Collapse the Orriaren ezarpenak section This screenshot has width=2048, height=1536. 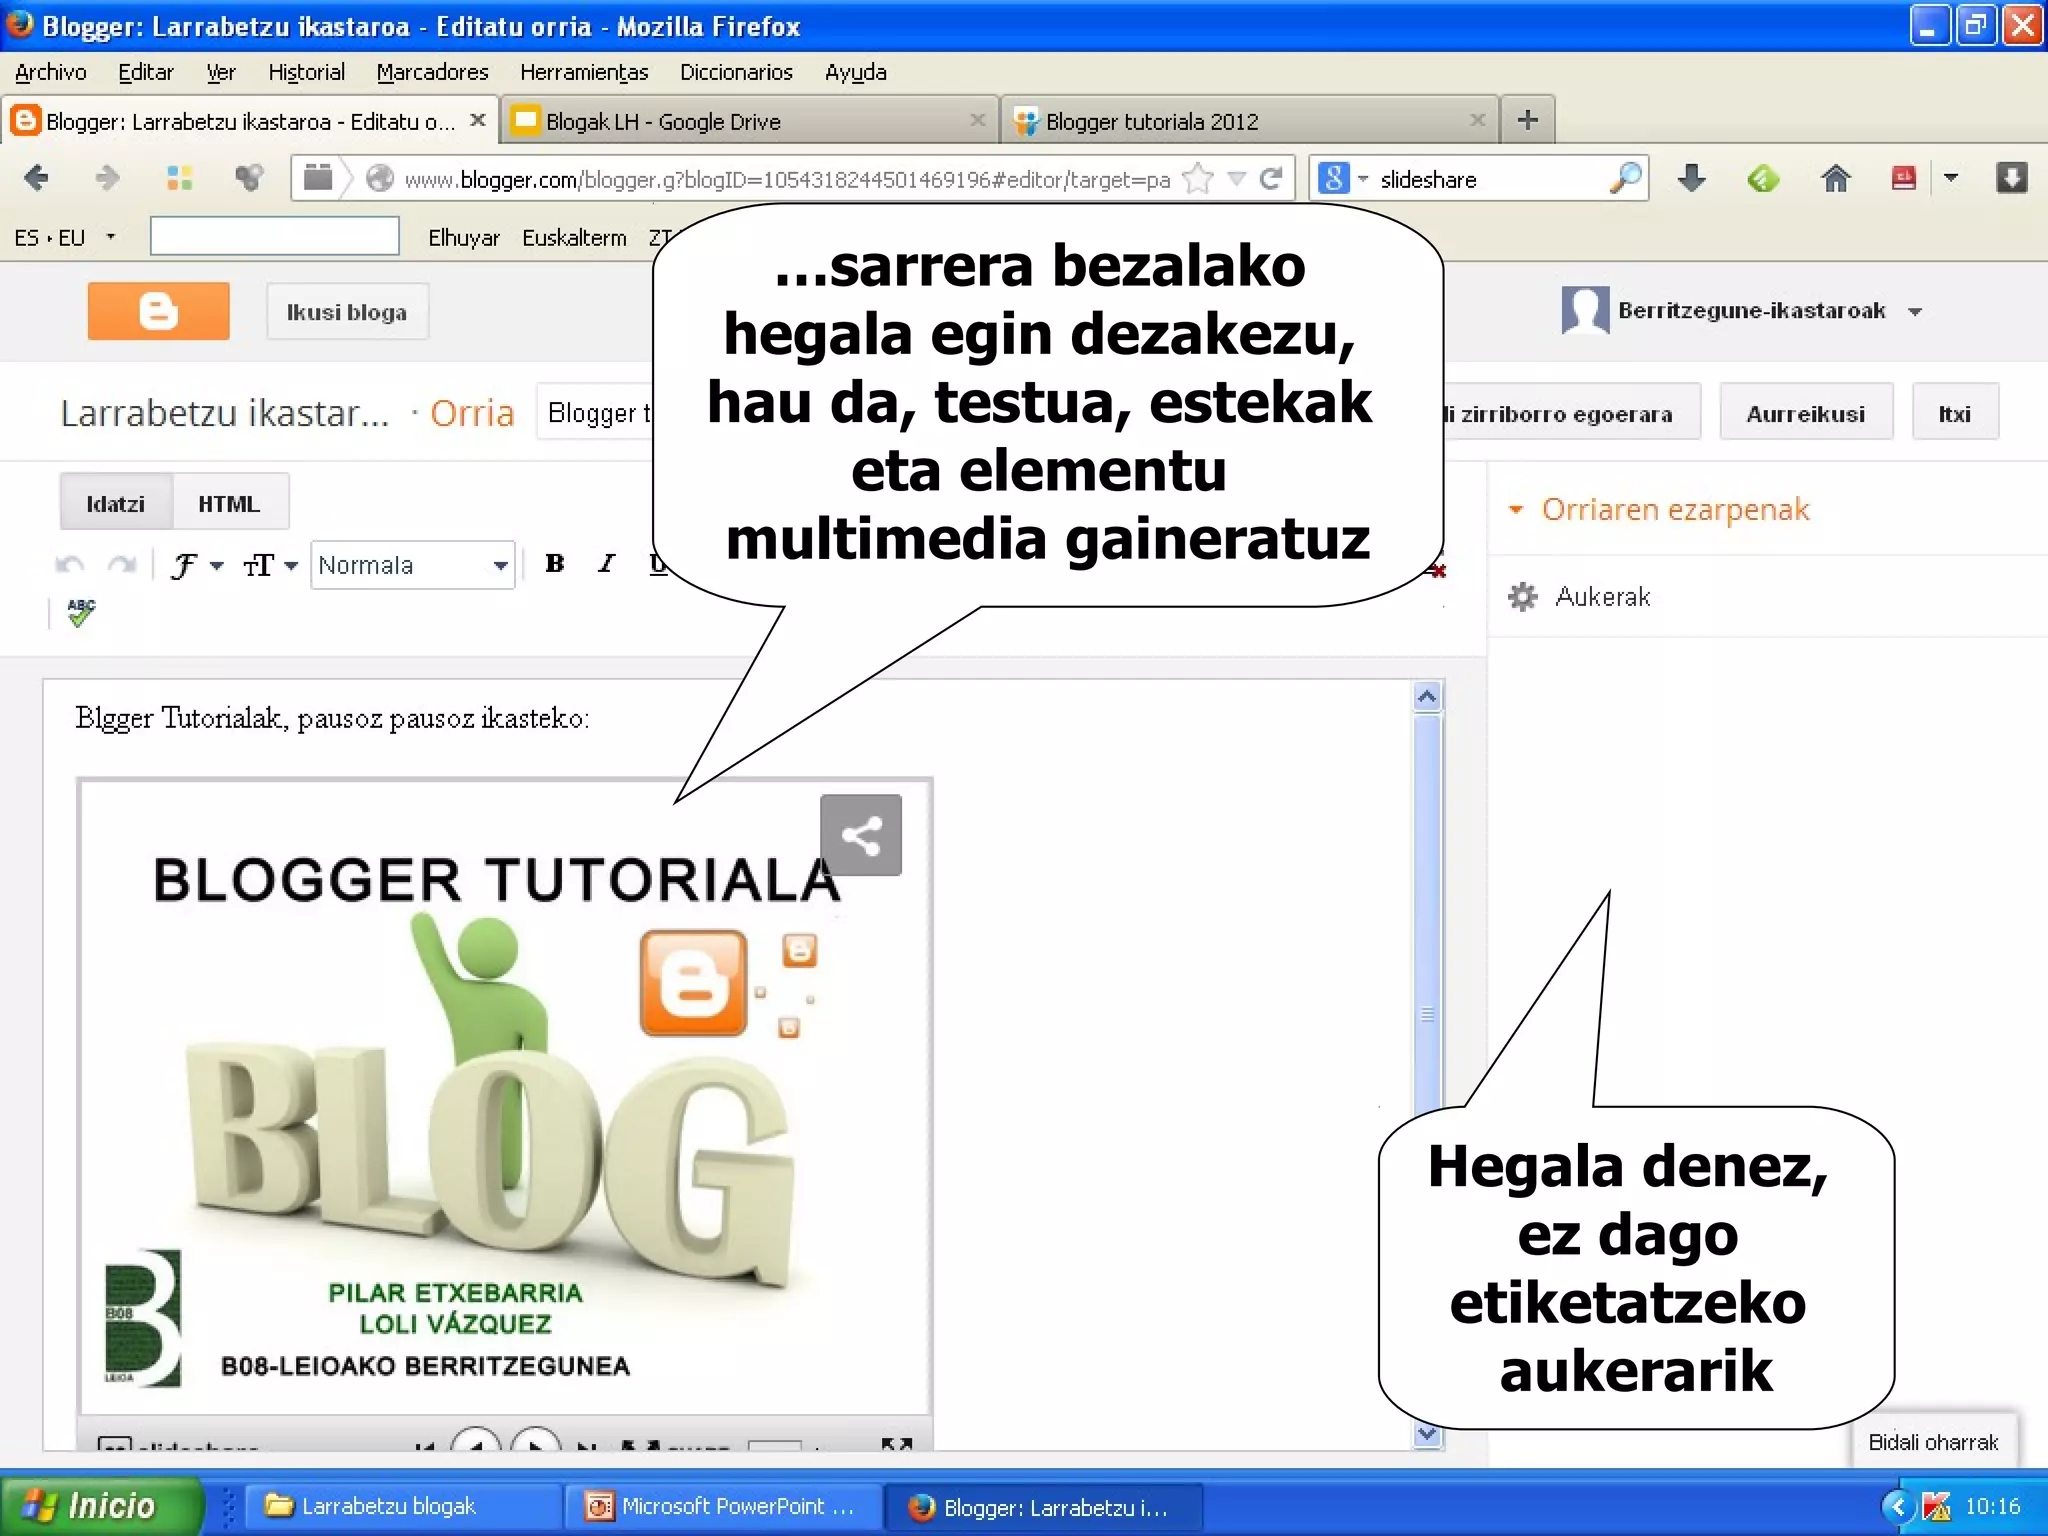pyautogui.click(x=1516, y=509)
